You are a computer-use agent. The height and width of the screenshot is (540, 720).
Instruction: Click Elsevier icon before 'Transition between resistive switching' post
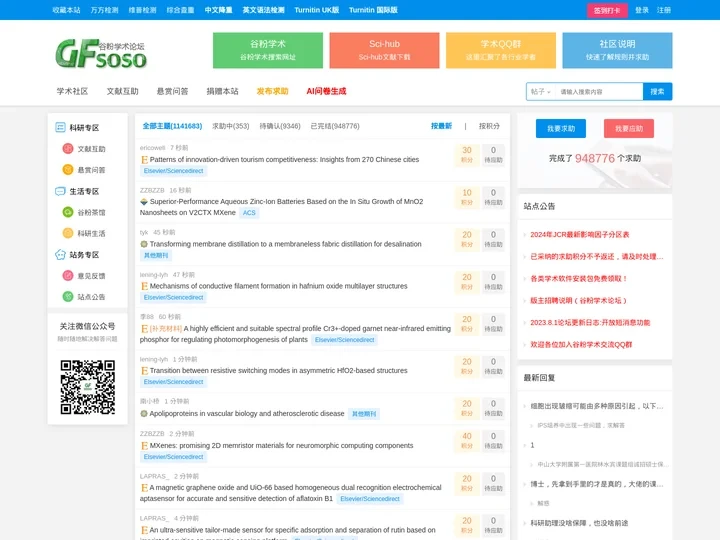pos(144,371)
